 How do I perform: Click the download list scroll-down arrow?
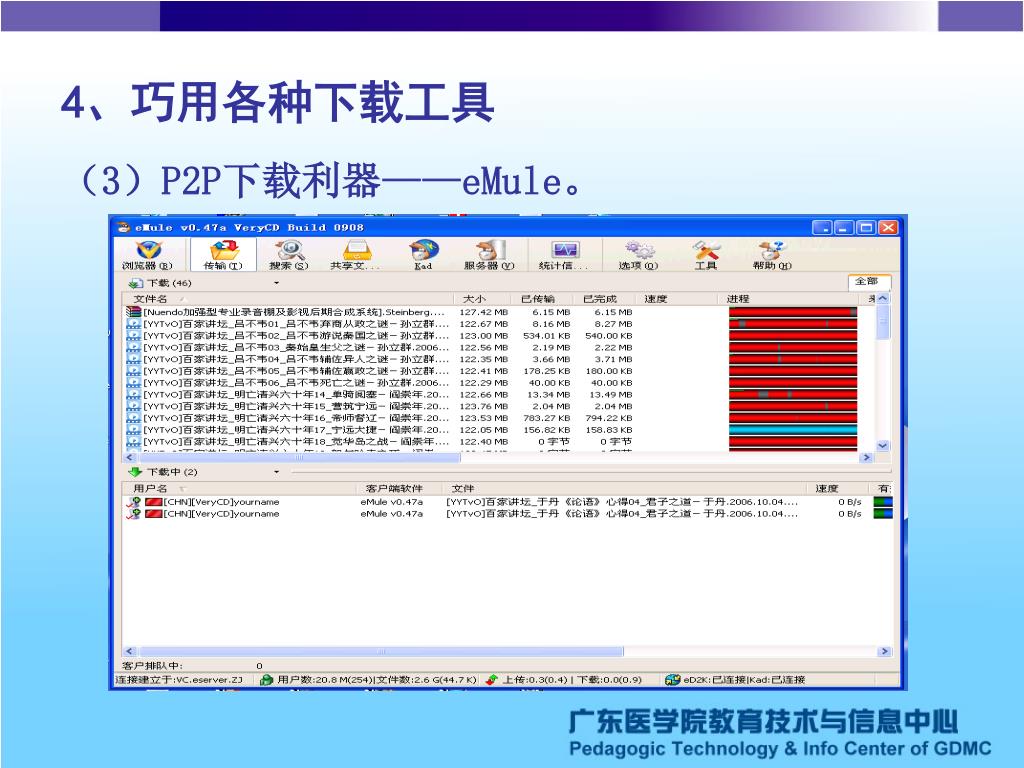coord(883,445)
